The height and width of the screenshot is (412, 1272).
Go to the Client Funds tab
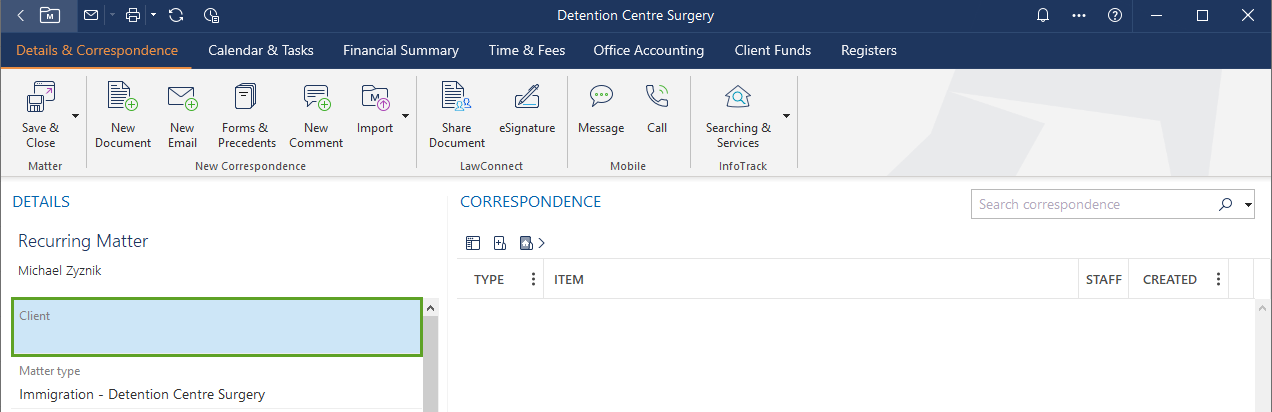pos(772,50)
